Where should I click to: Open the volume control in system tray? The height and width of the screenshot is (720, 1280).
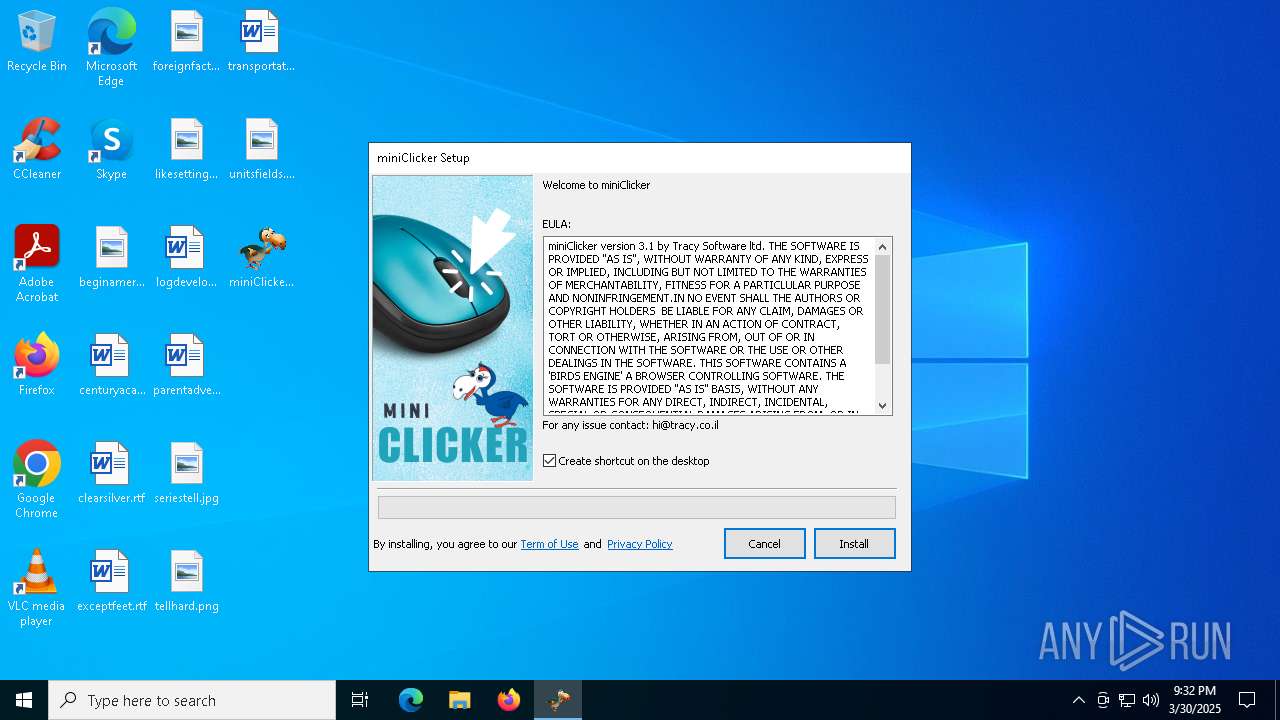(1151, 700)
